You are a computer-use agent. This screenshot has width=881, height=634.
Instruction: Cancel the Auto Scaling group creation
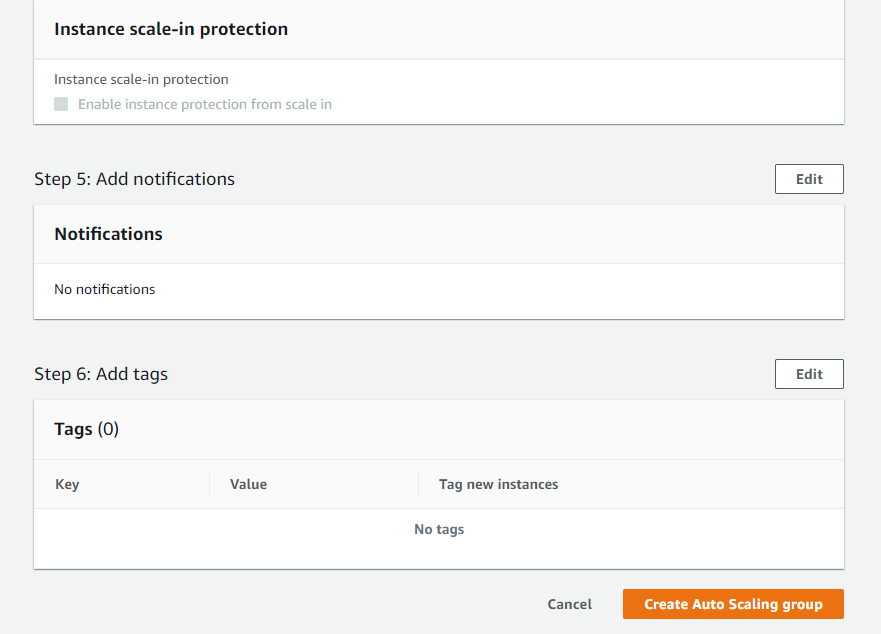(569, 604)
